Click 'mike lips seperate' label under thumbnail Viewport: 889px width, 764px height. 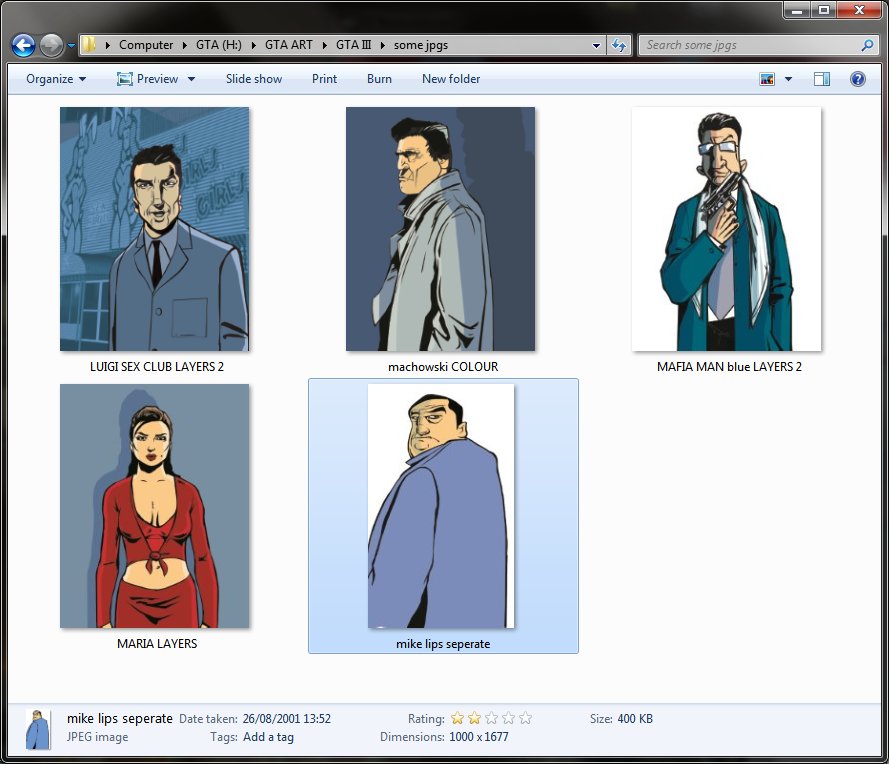[443, 644]
